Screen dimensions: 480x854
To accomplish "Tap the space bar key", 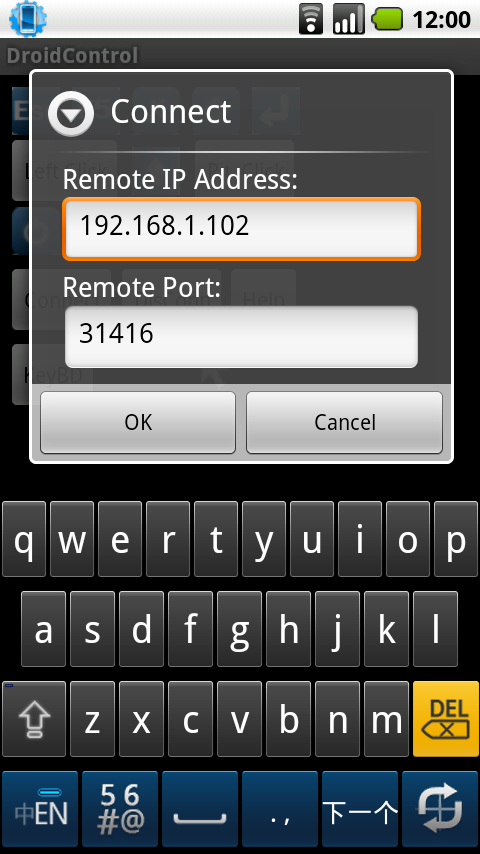I will (x=200, y=808).
